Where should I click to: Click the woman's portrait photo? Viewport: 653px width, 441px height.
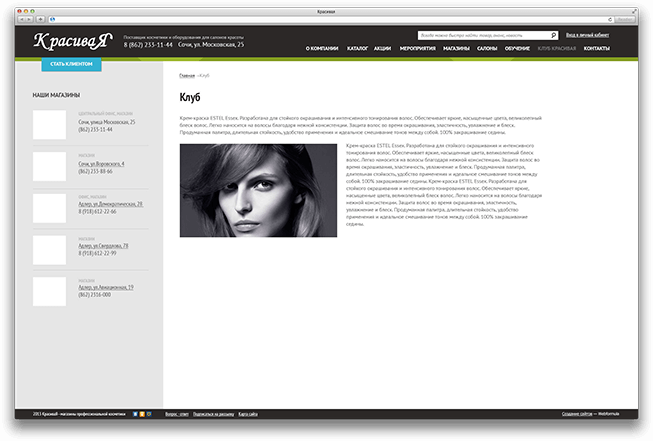pos(258,190)
